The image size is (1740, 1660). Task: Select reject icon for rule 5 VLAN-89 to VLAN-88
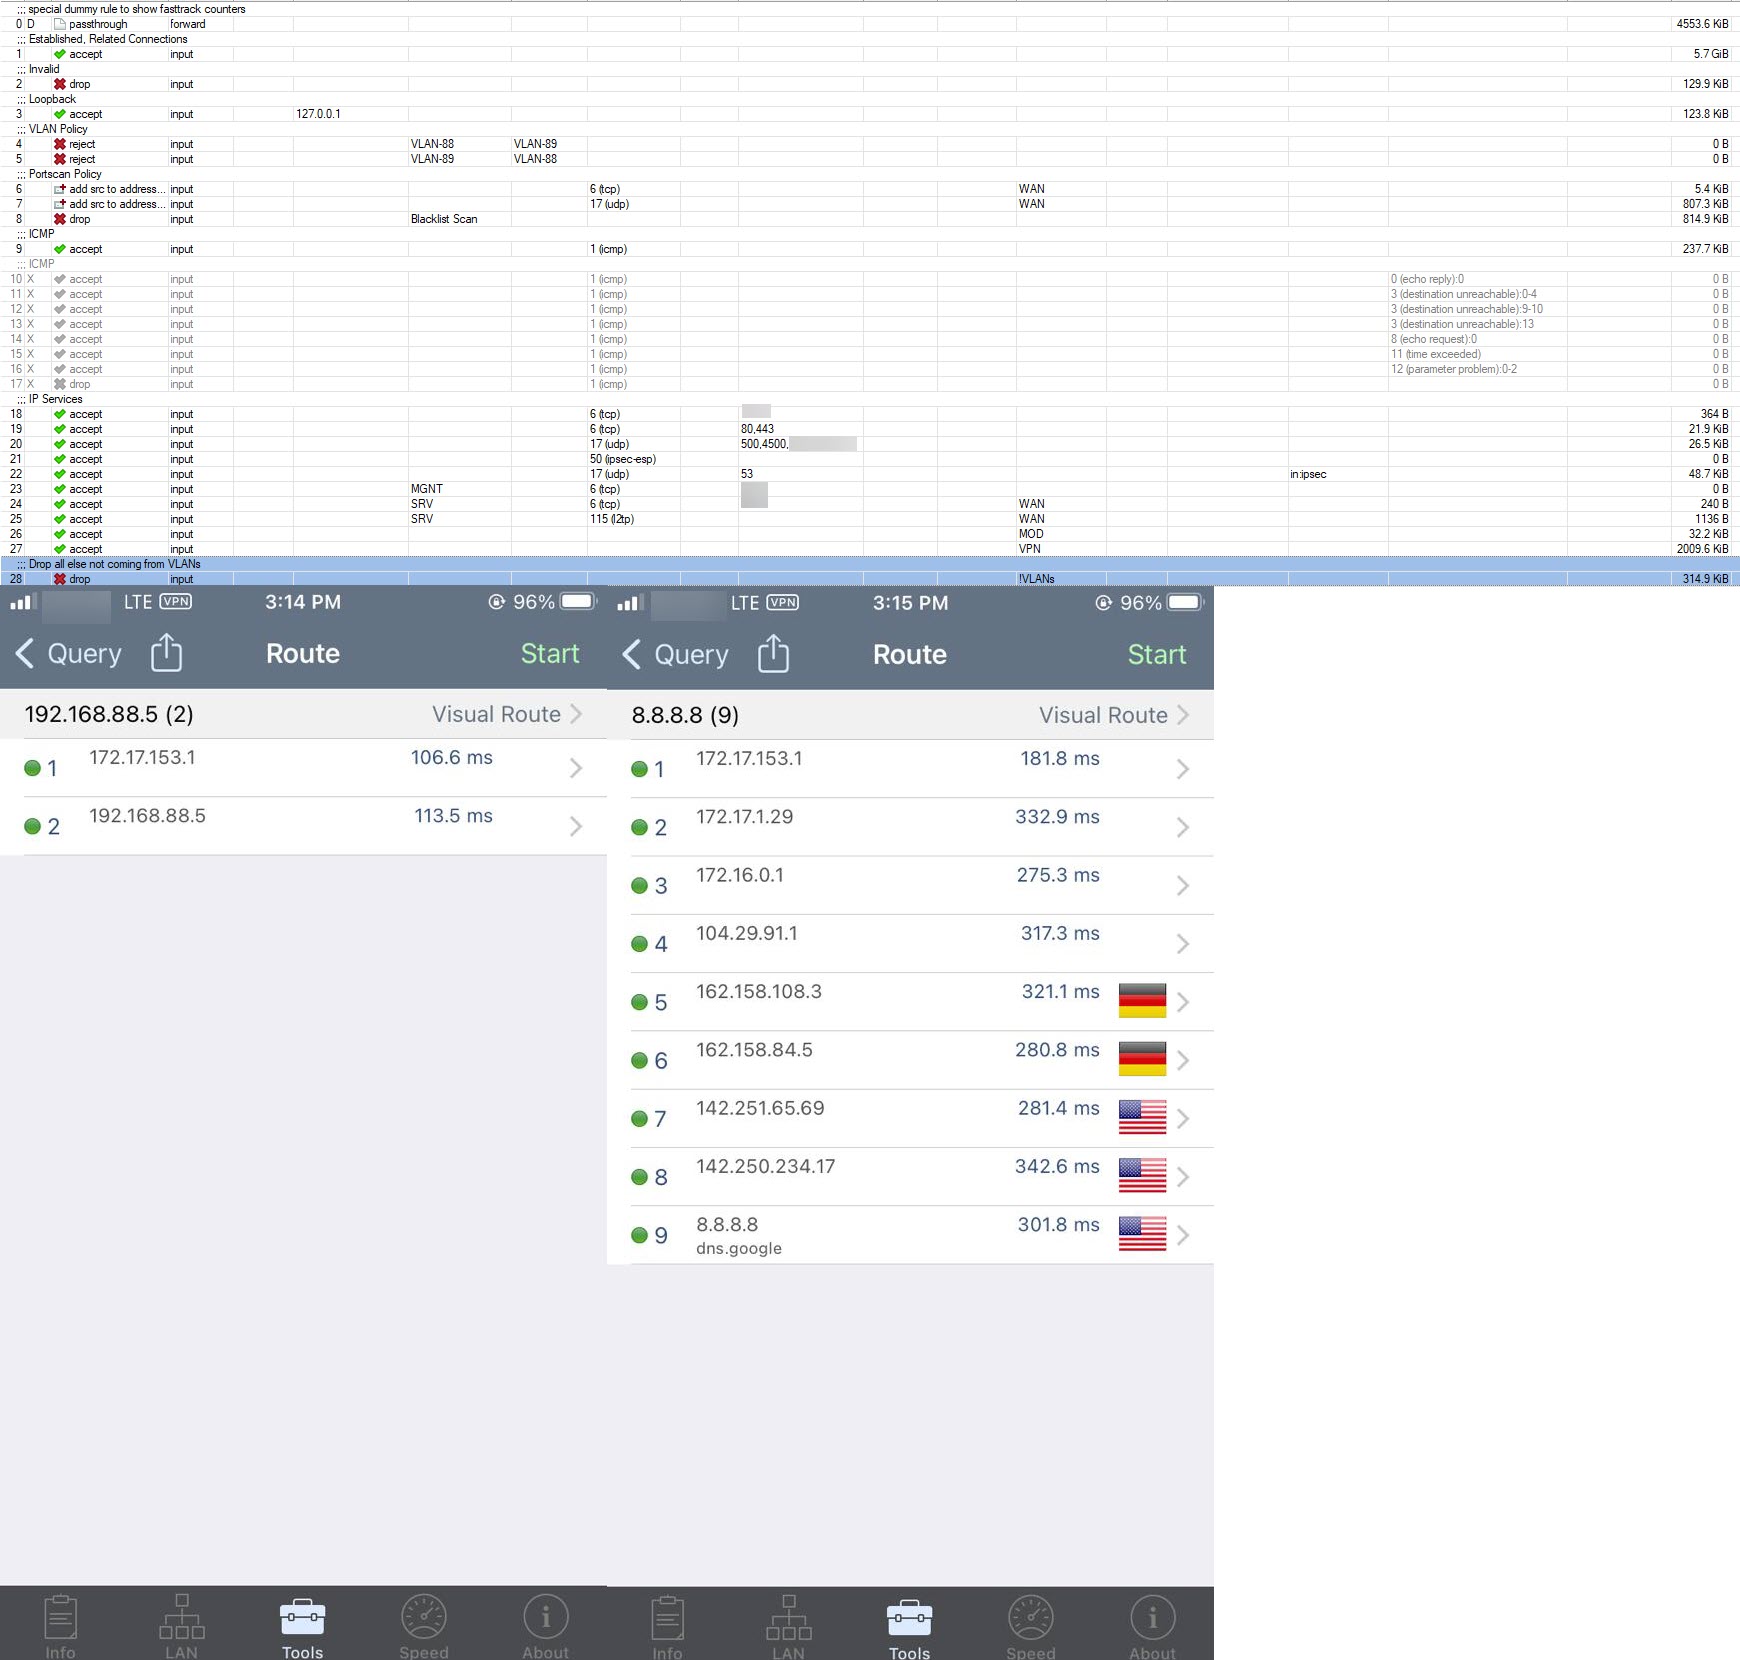(x=60, y=159)
